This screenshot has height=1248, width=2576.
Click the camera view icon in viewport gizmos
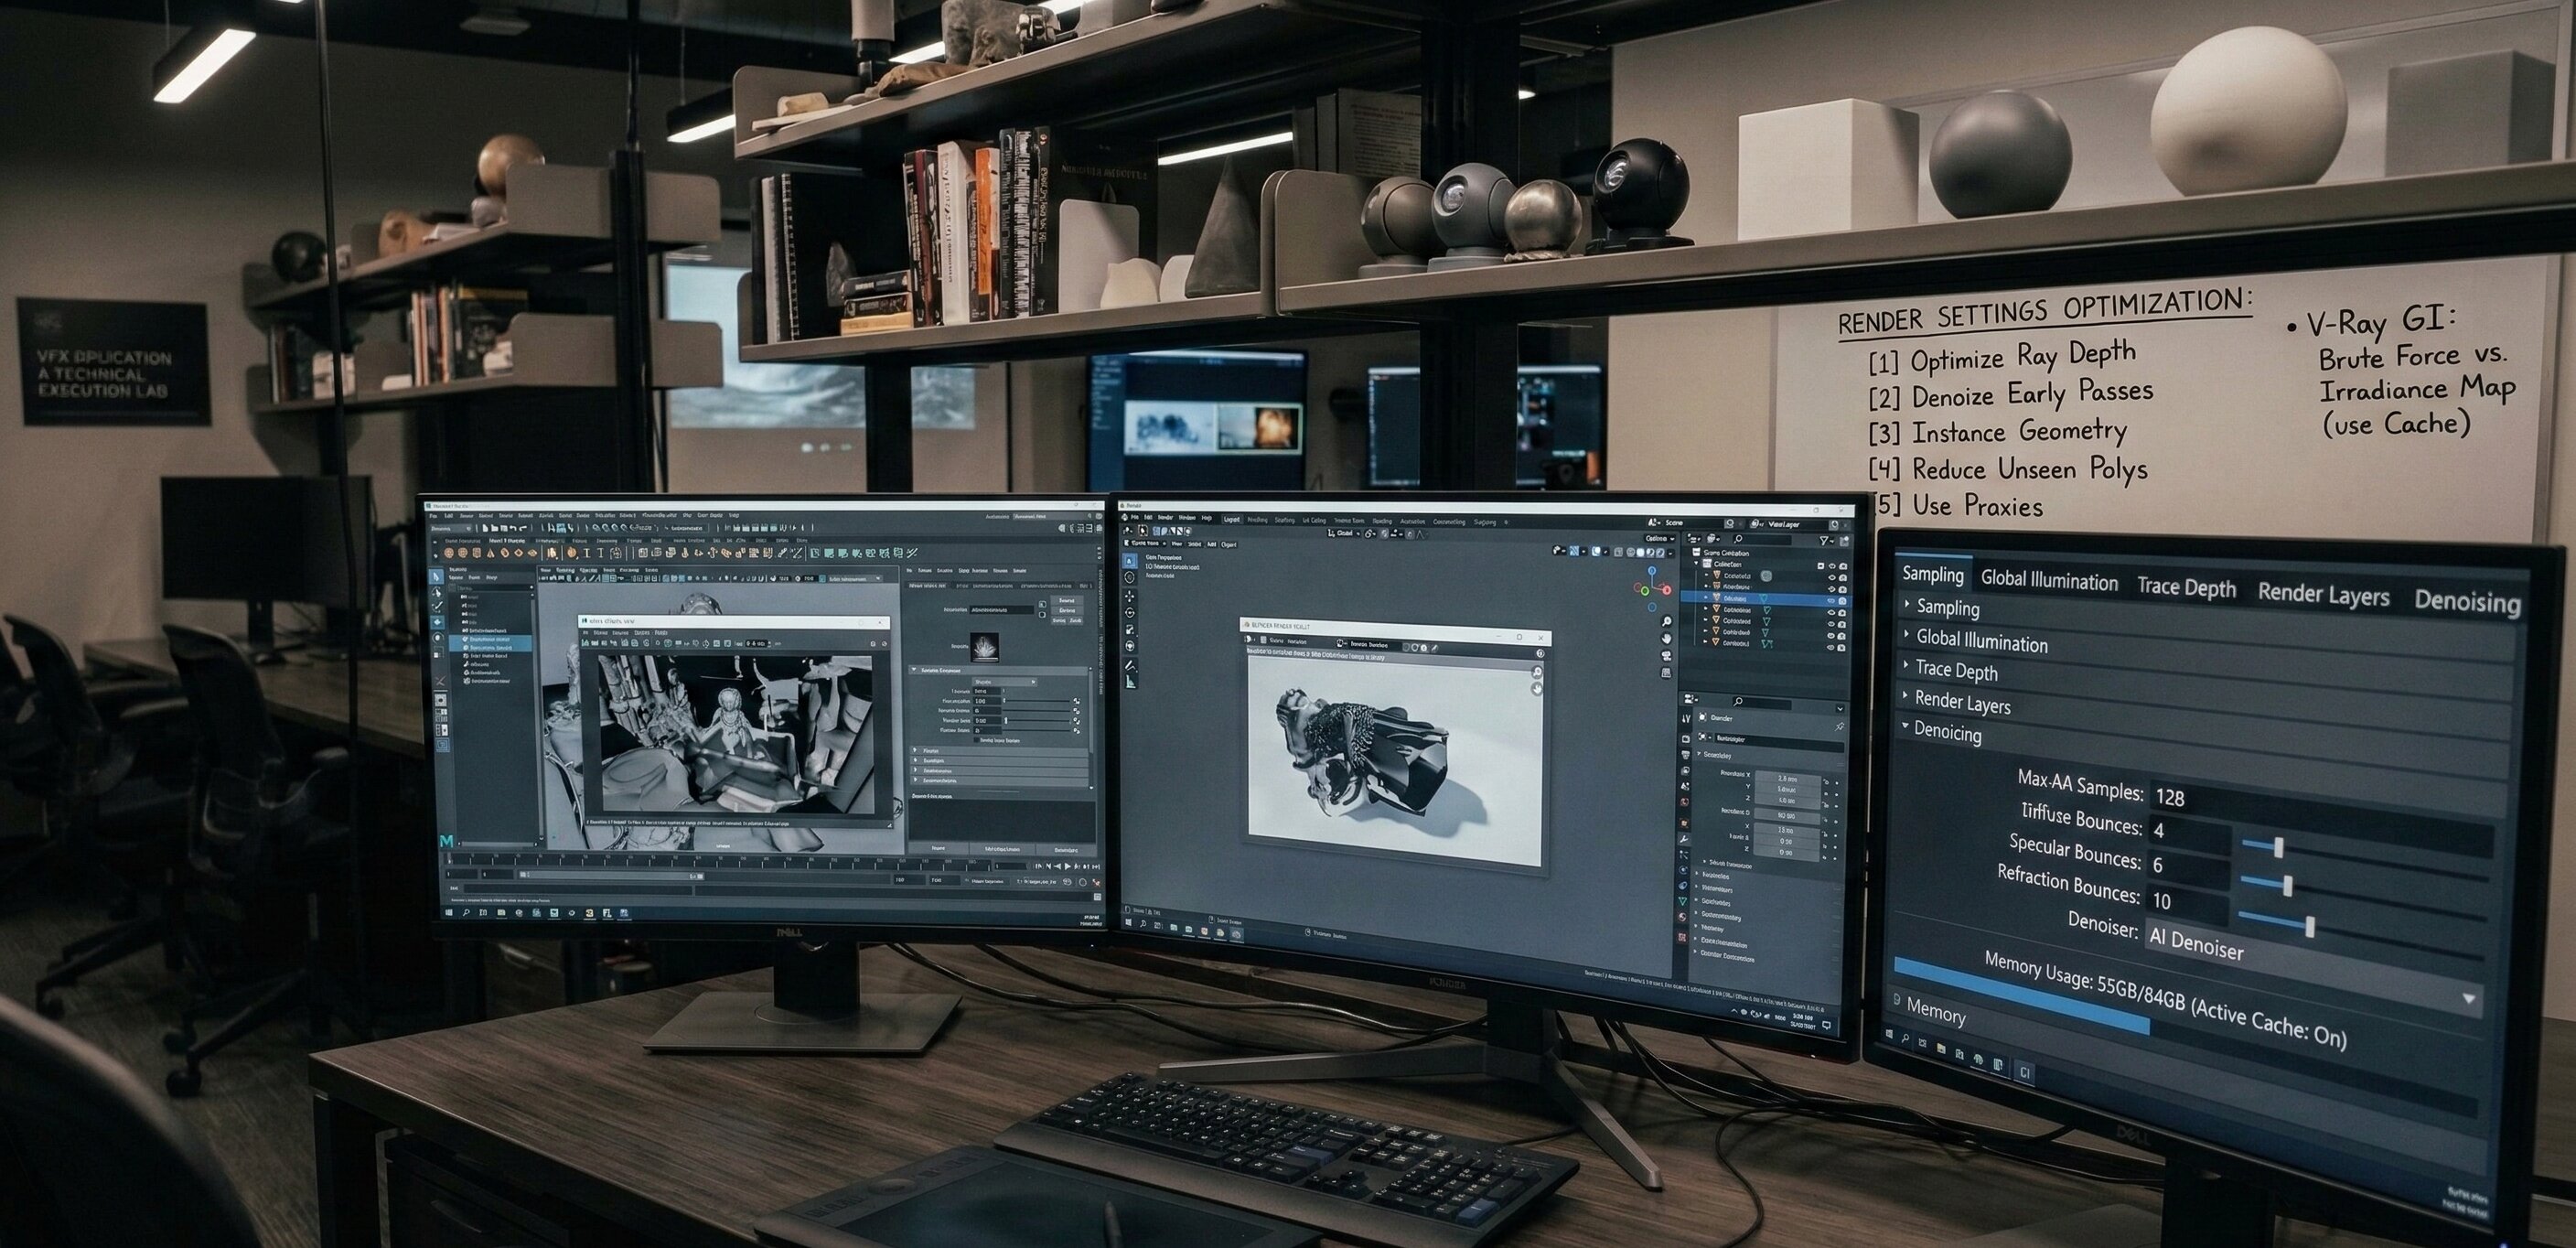tap(1667, 656)
